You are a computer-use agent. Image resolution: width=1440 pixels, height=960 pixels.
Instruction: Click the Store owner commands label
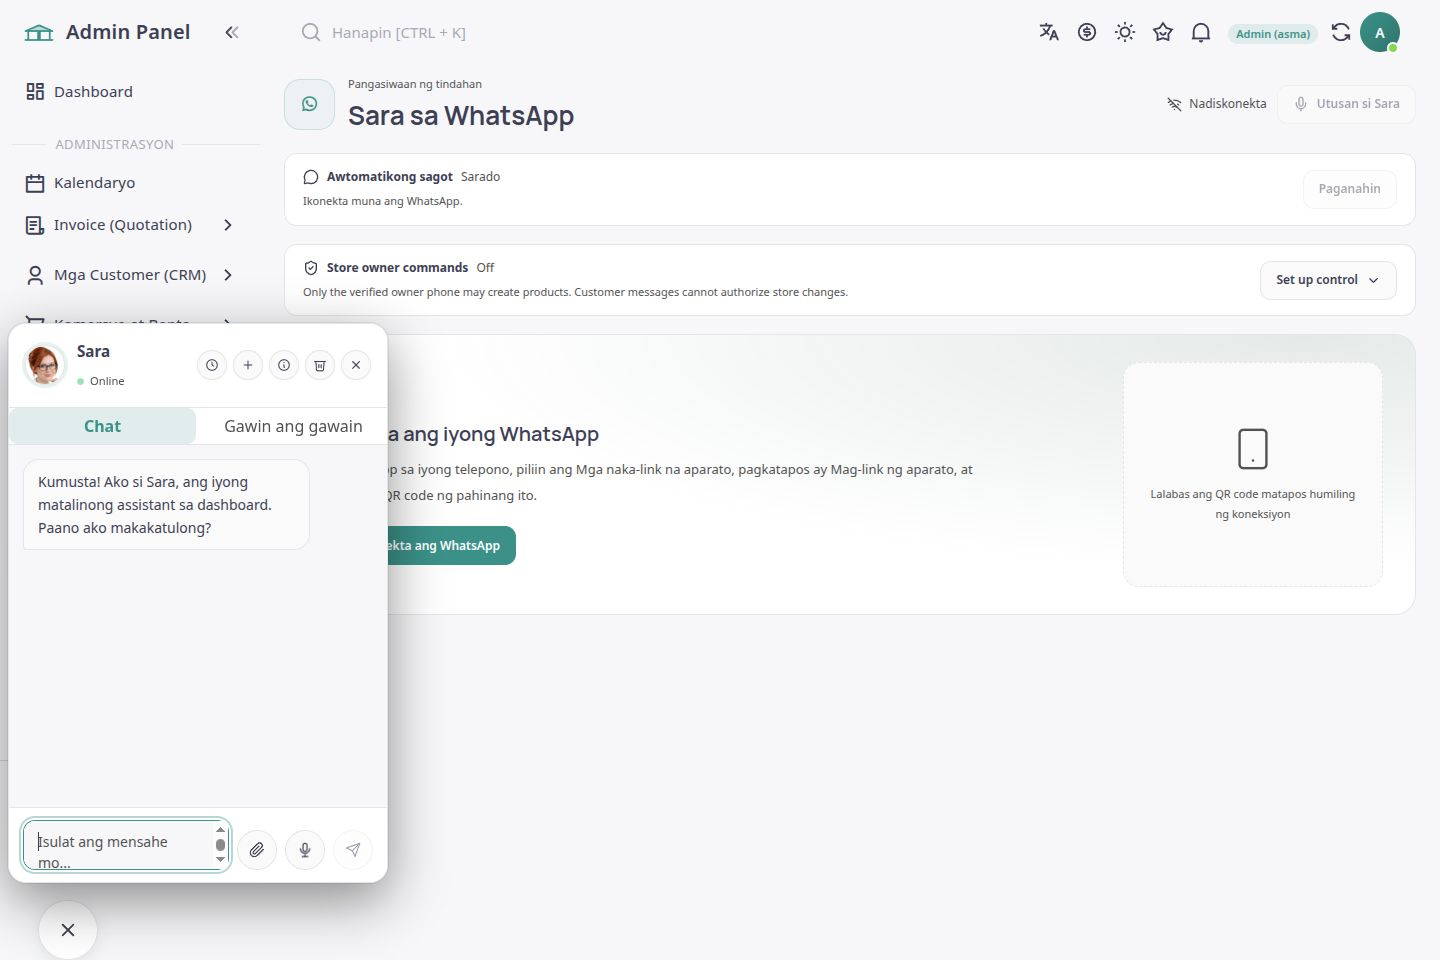click(397, 268)
